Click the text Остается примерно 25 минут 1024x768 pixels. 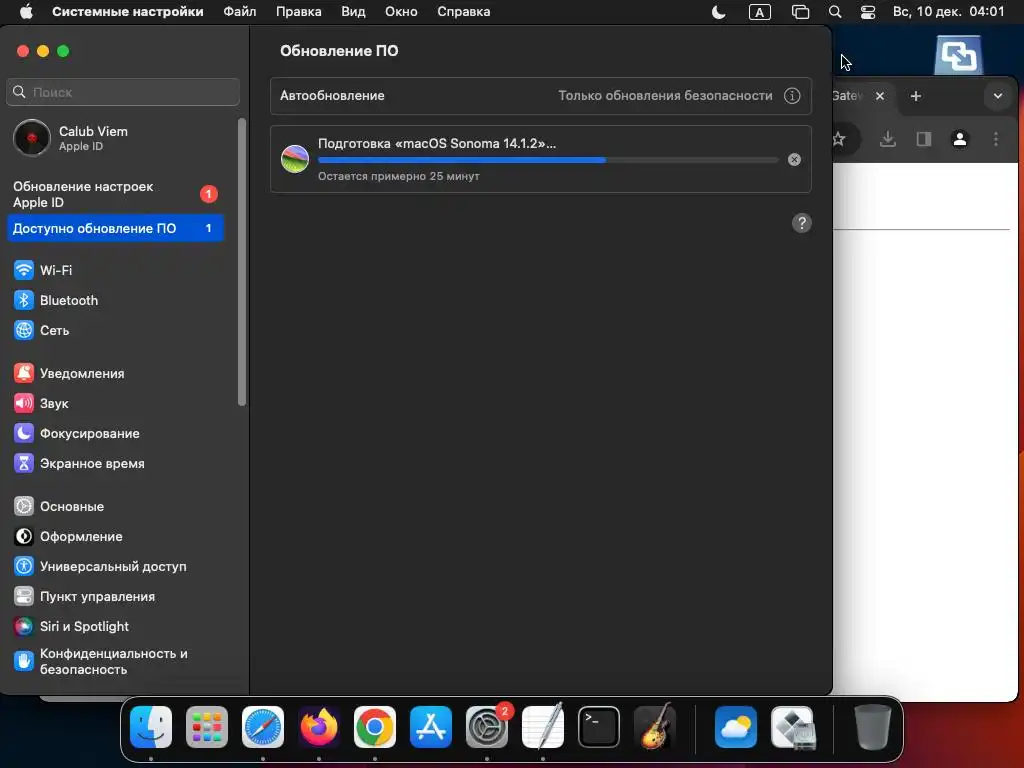398,176
